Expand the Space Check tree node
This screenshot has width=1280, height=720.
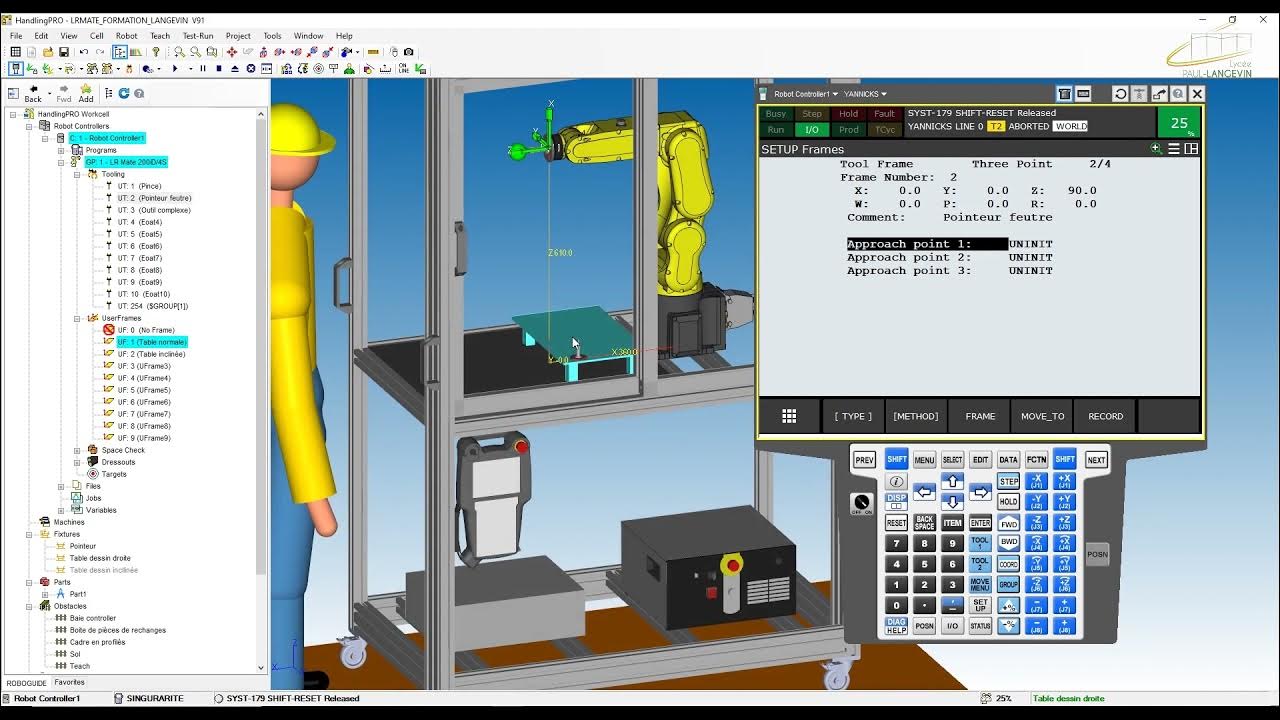tap(77, 450)
